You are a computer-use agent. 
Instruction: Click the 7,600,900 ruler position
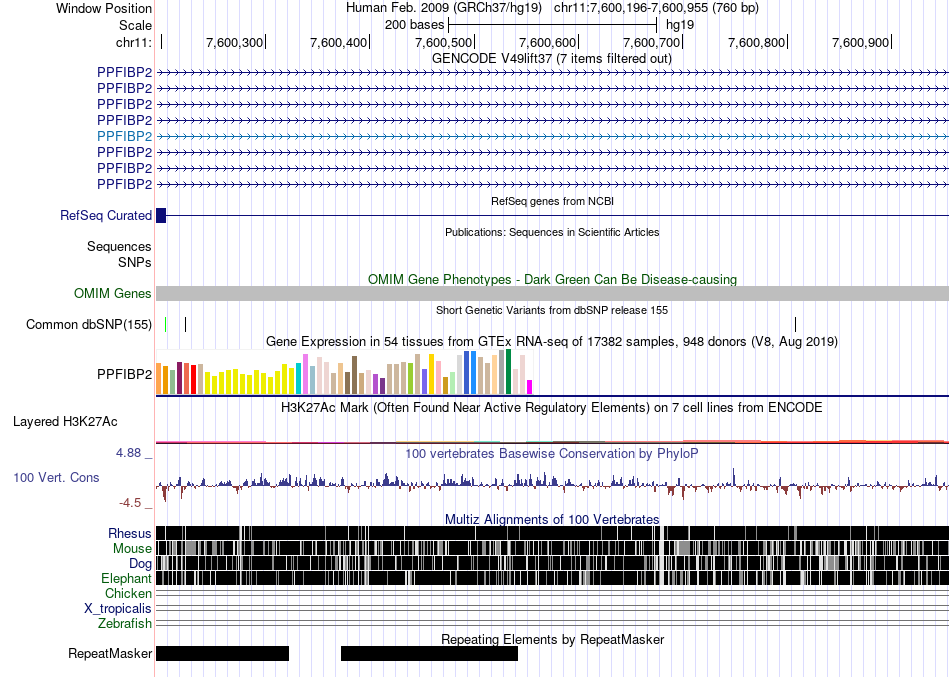(x=860, y=42)
